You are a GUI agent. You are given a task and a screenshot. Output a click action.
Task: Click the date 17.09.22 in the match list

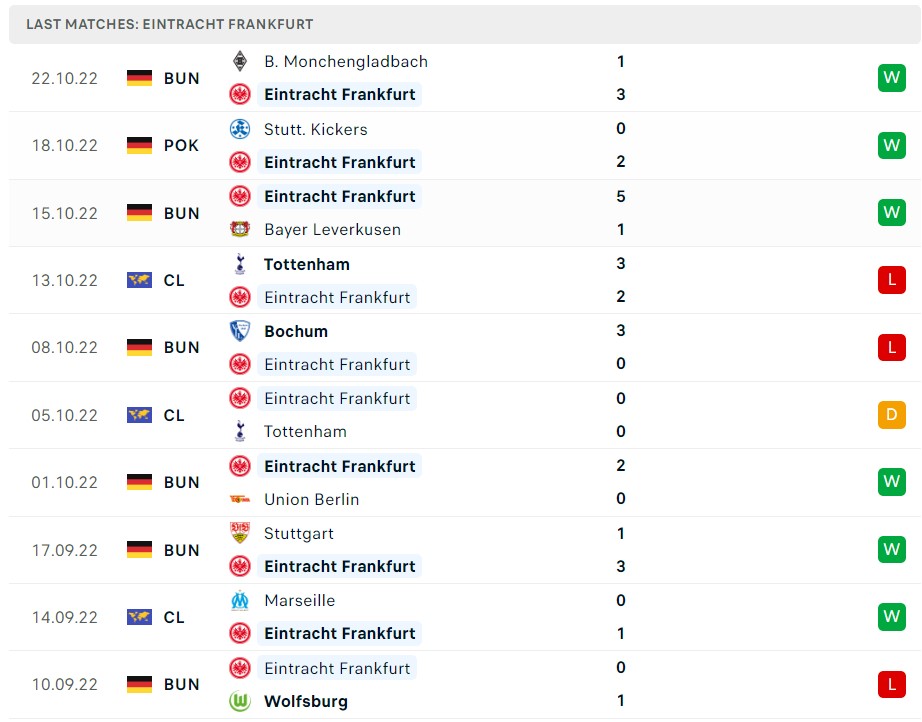[x=64, y=550]
